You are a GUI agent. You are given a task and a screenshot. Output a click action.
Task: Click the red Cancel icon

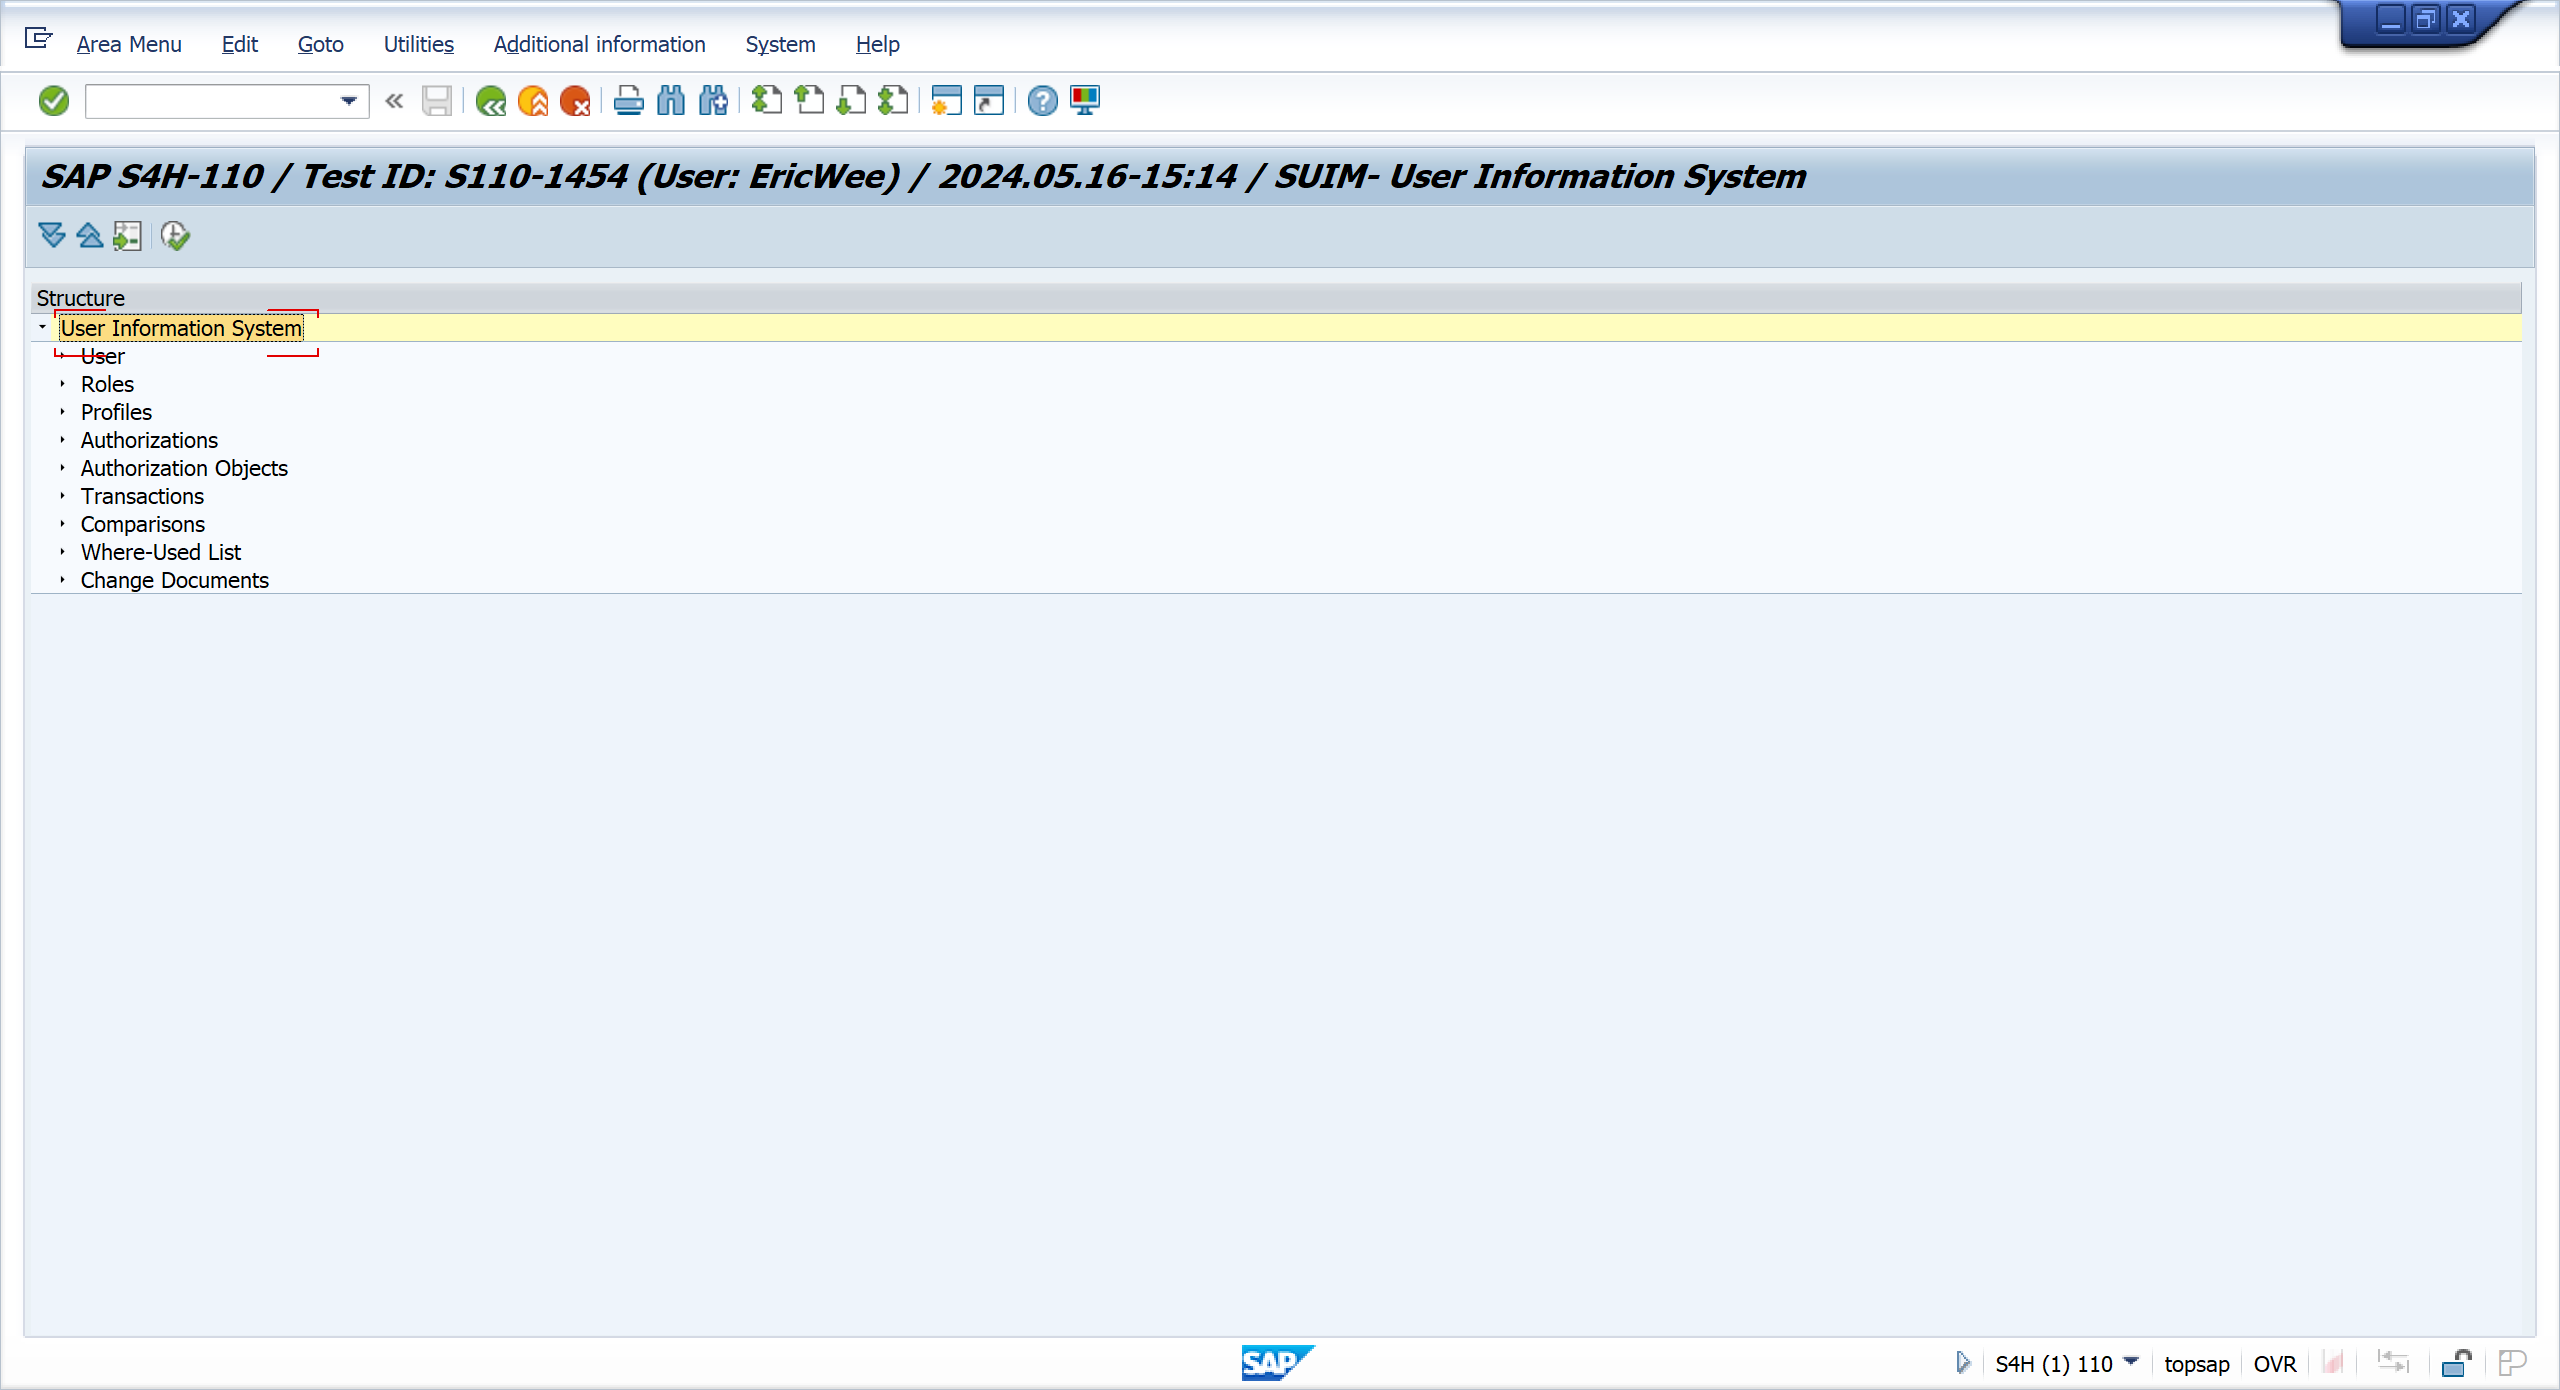pos(575,101)
